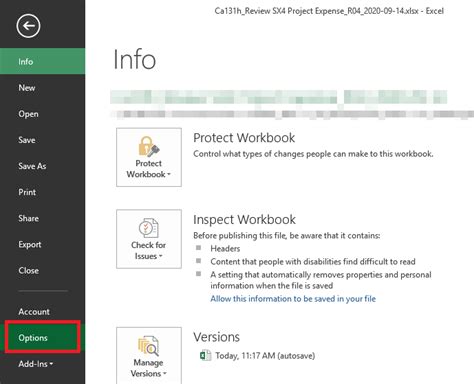Click Save in the sidebar
The height and width of the screenshot is (384, 474).
coord(42,140)
